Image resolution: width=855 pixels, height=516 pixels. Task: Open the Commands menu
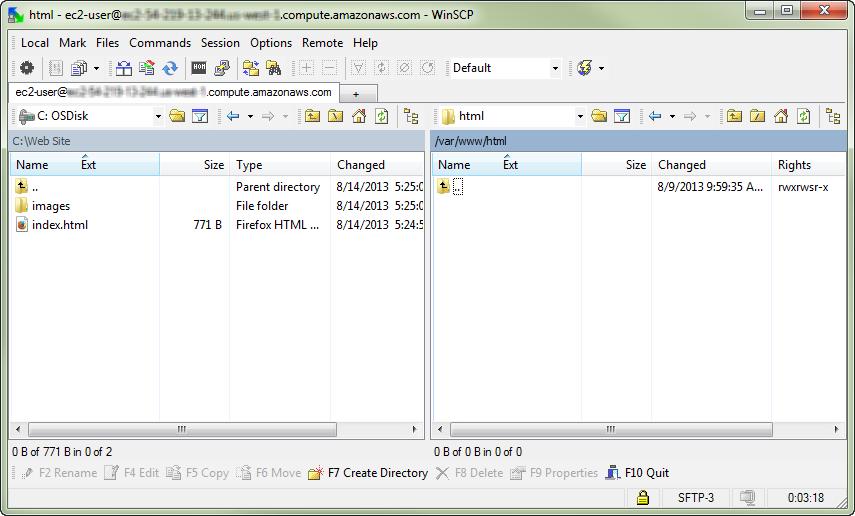coord(160,43)
